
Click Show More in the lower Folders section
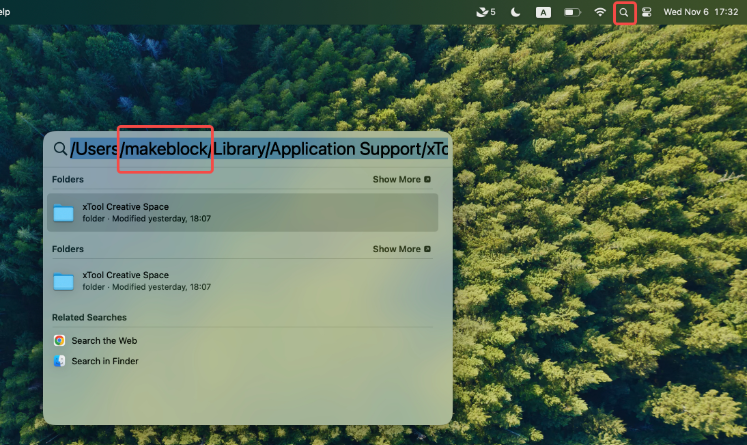[401, 249]
